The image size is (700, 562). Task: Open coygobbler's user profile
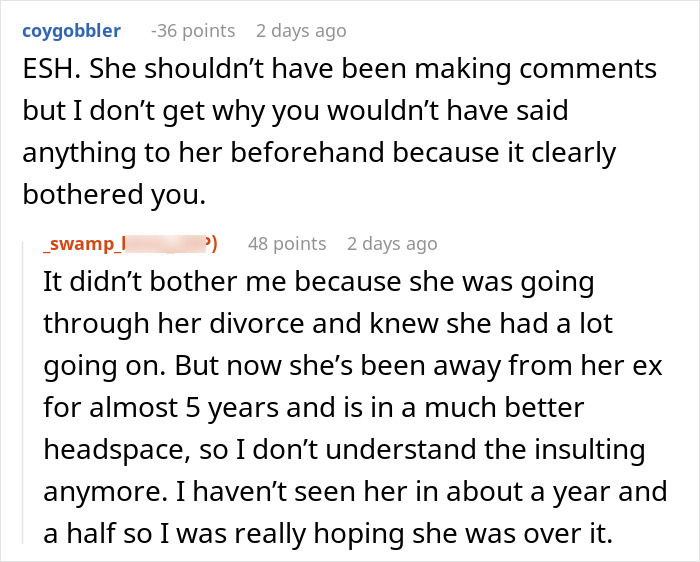click(x=71, y=31)
